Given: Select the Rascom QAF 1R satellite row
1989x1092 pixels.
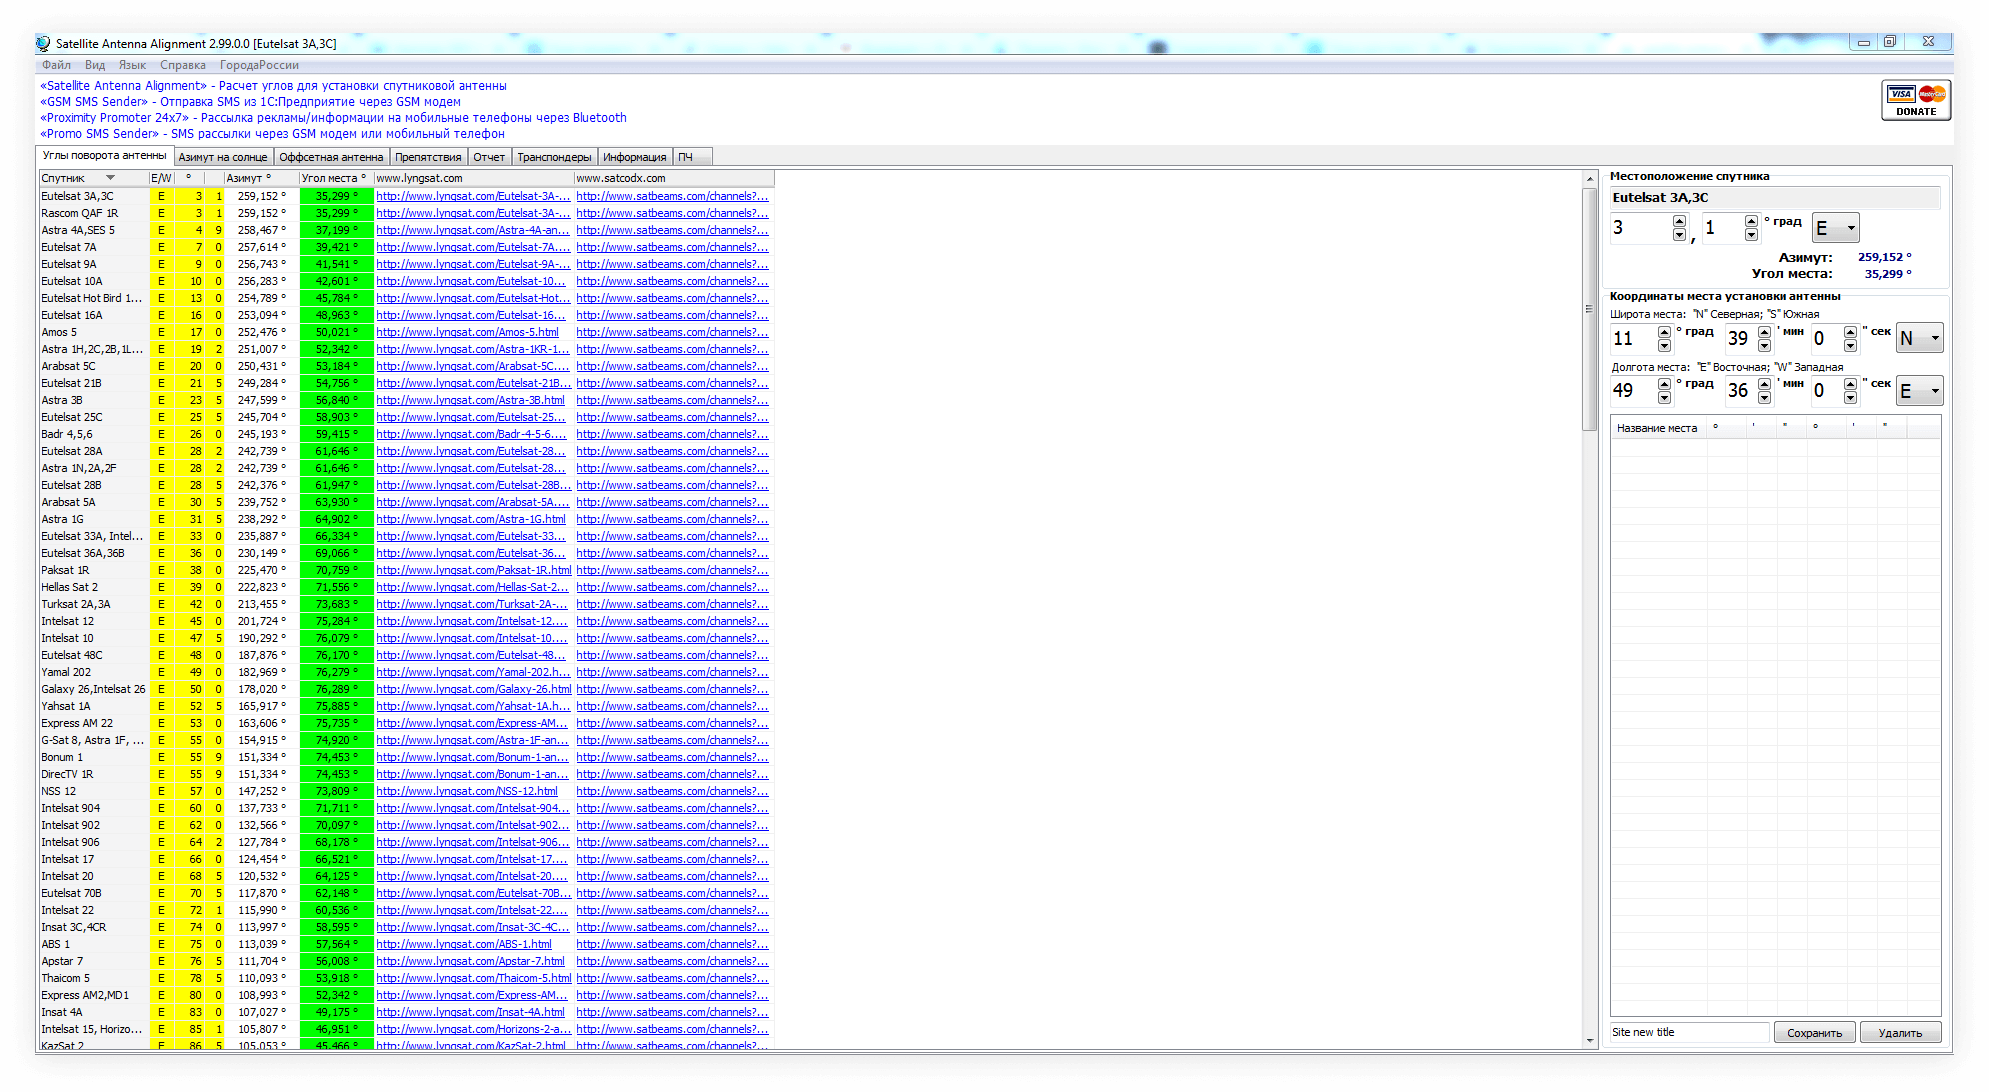Looking at the screenshot, I should click(406, 213).
